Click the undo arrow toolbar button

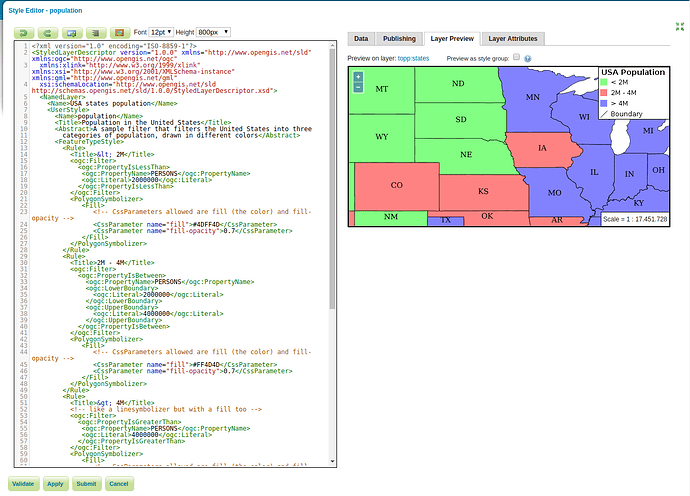[24, 33]
